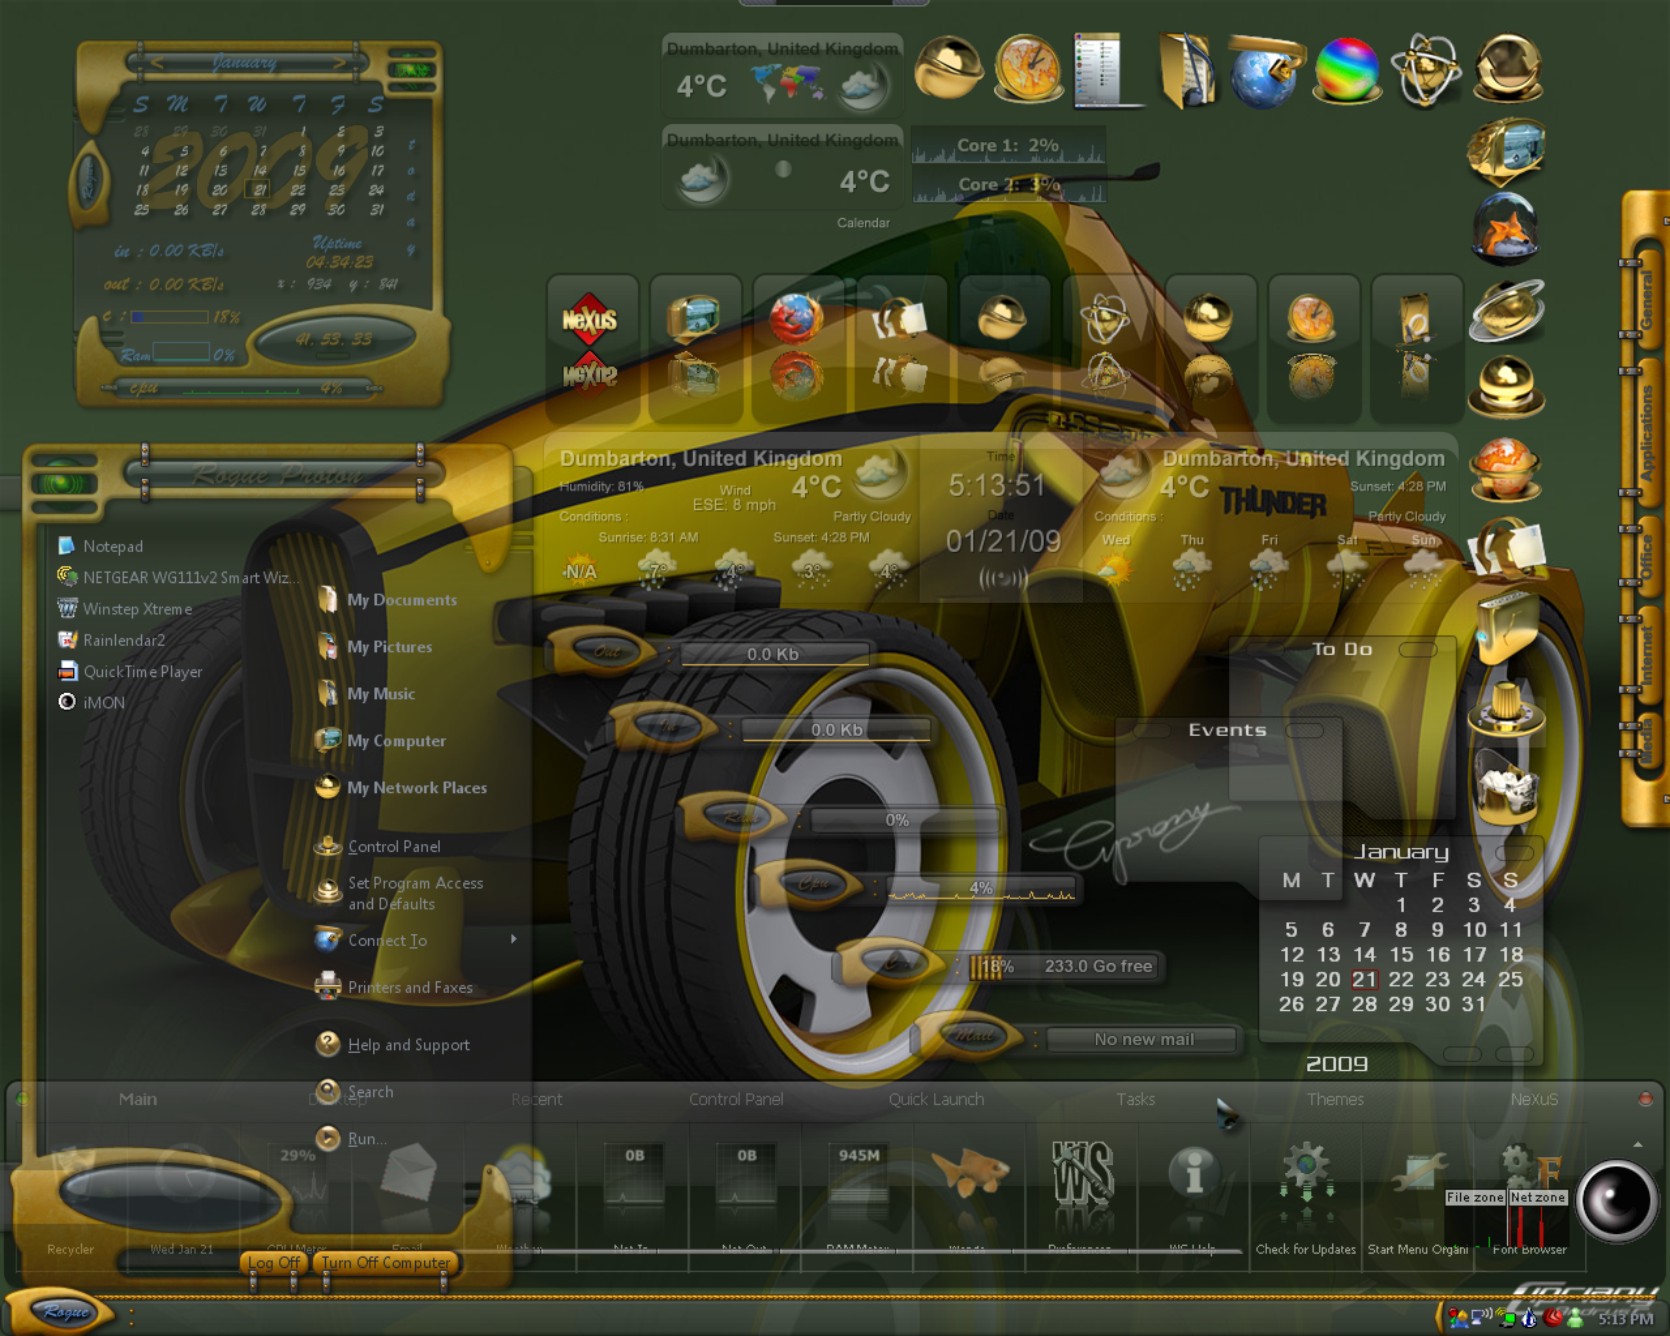This screenshot has width=1670, height=1336.
Task: Open the Quick Launch shelf tab
Action: point(936,1099)
